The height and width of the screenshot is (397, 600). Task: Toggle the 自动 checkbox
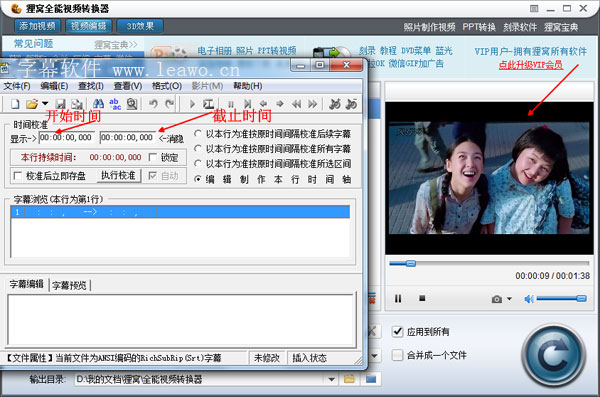click(x=153, y=176)
